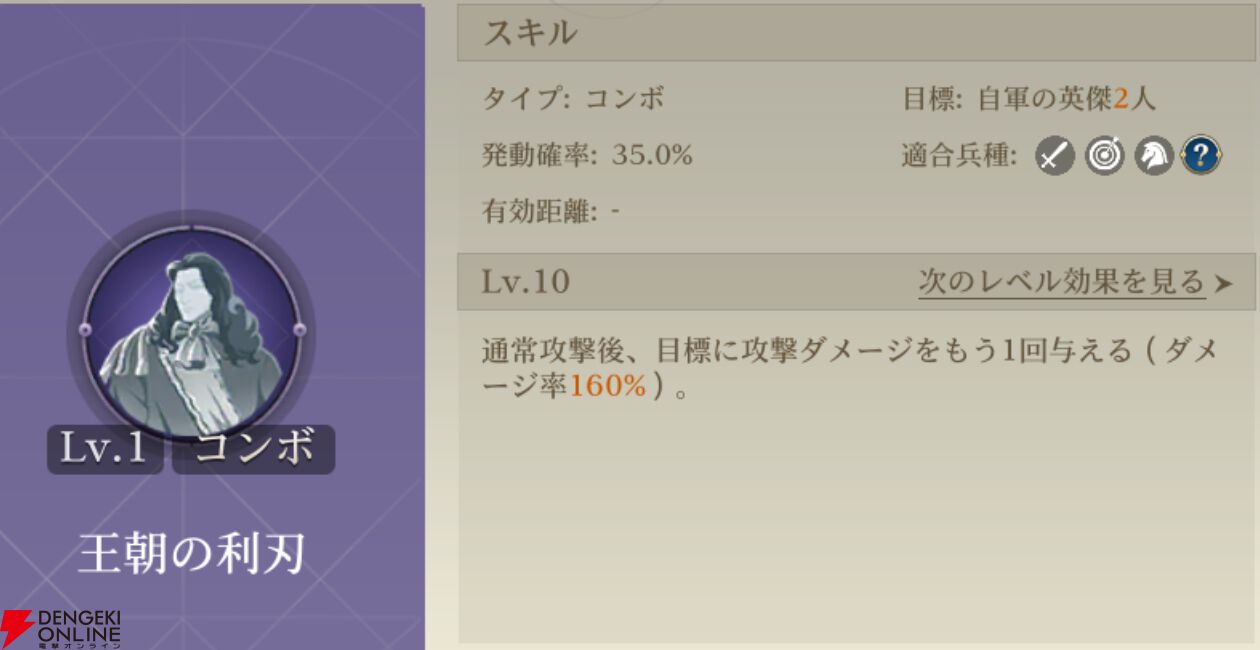
Task: Click the skill name 王朝の利刃
Action: pos(191,553)
